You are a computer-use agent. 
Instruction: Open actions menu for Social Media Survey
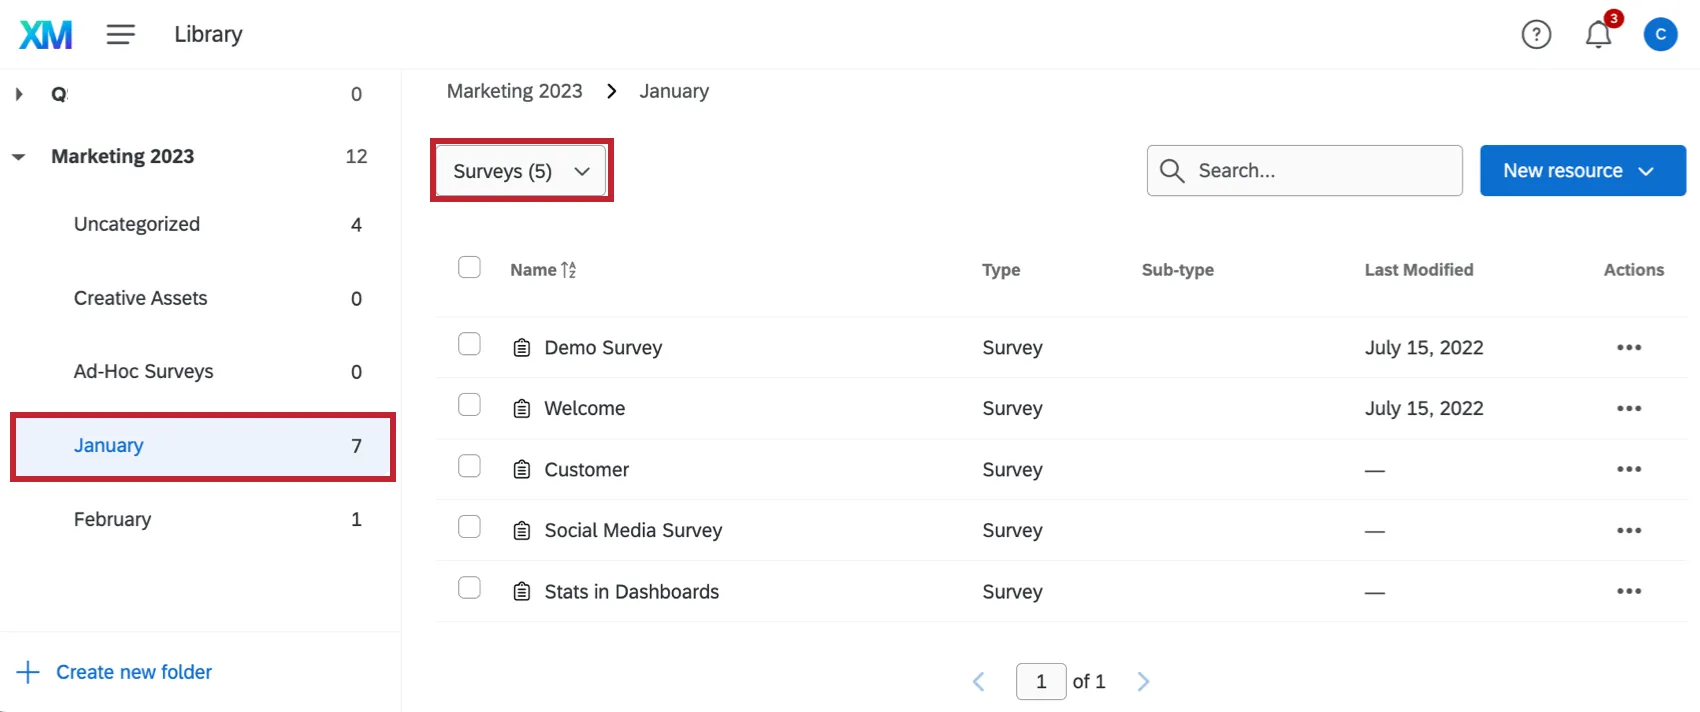coord(1628,531)
